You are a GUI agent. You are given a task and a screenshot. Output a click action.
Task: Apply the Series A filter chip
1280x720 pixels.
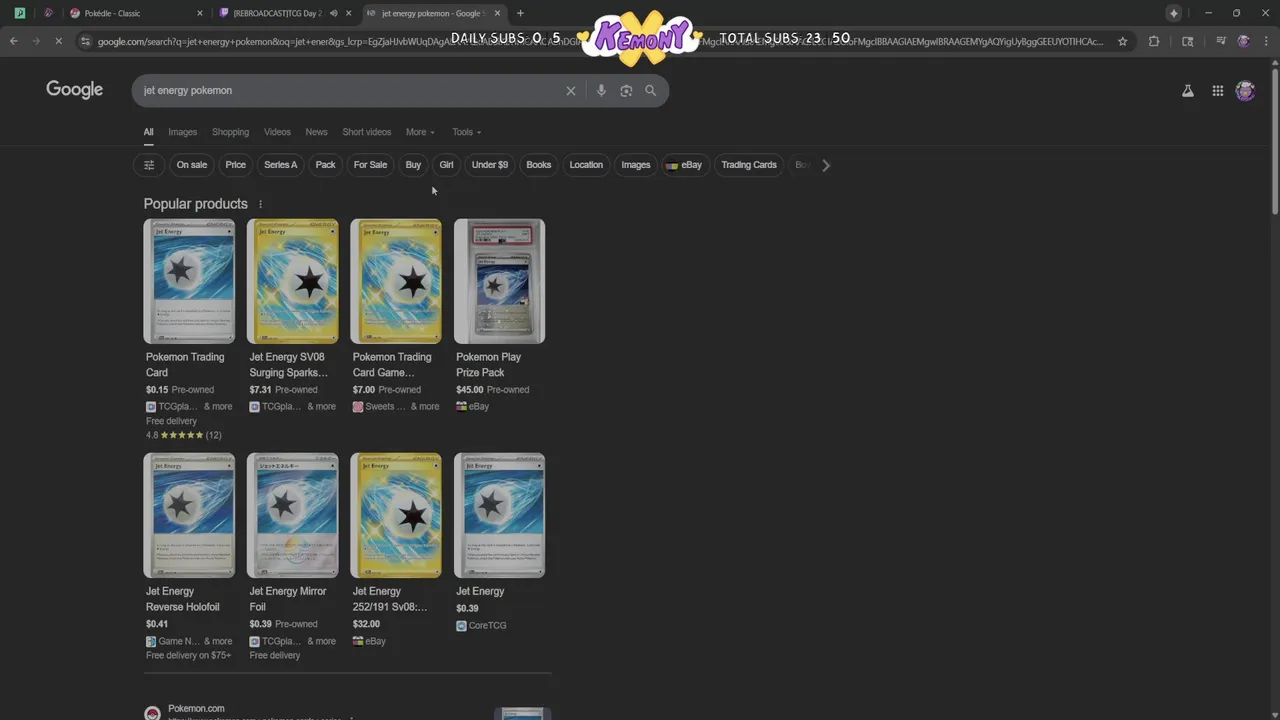(x=281, y=165)
